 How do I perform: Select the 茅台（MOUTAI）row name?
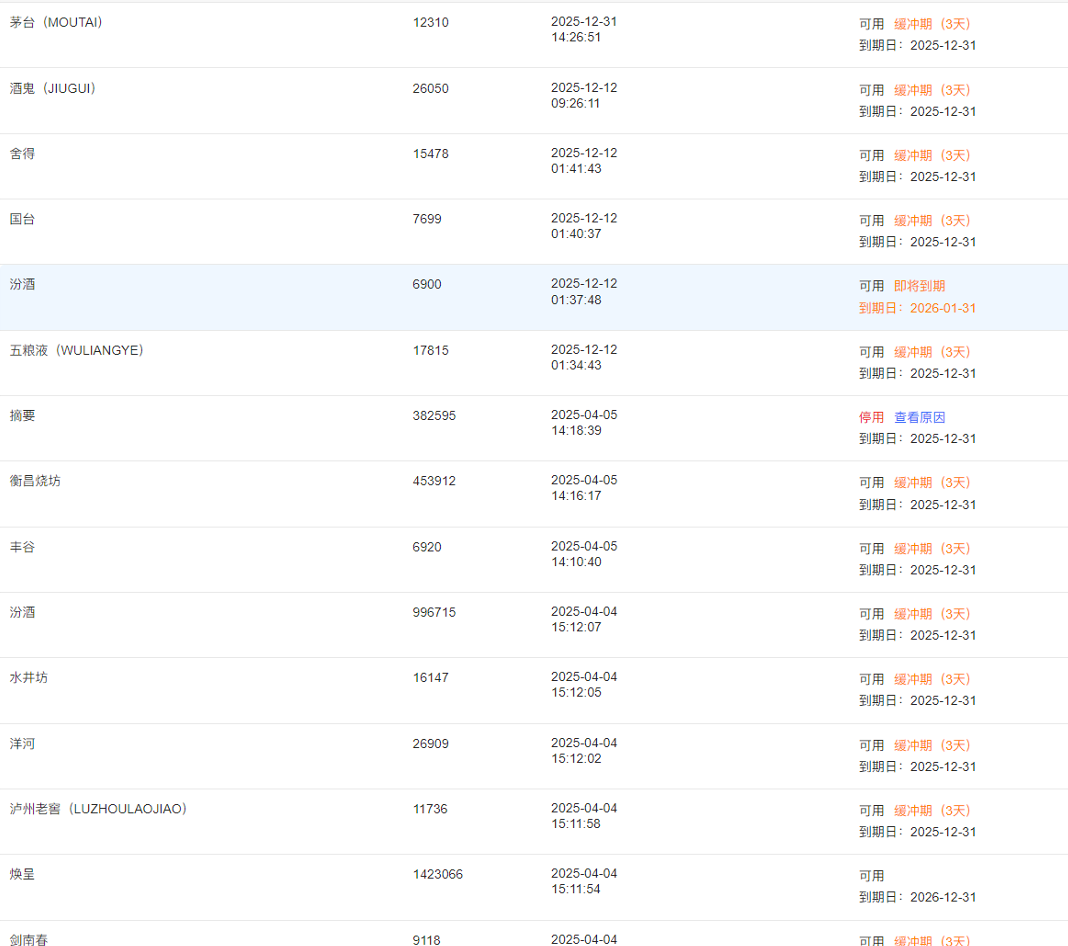coord(56,22)
